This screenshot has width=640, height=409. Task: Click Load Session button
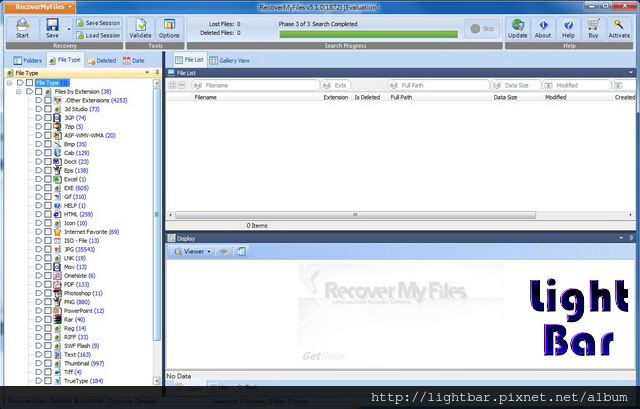(x=98, y=36)
